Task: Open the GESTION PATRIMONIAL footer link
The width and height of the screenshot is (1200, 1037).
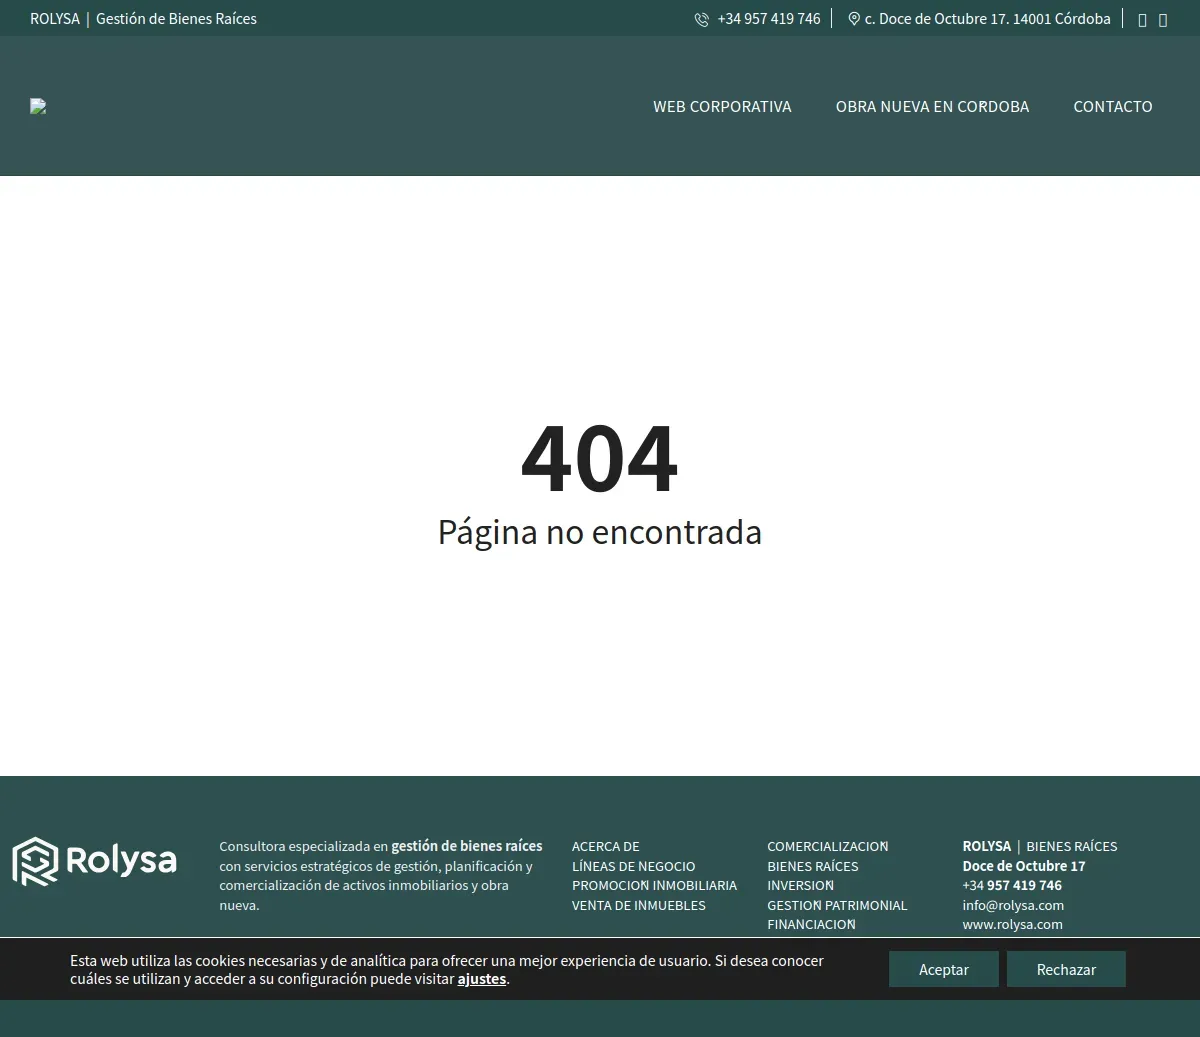Action: [837, 905]
